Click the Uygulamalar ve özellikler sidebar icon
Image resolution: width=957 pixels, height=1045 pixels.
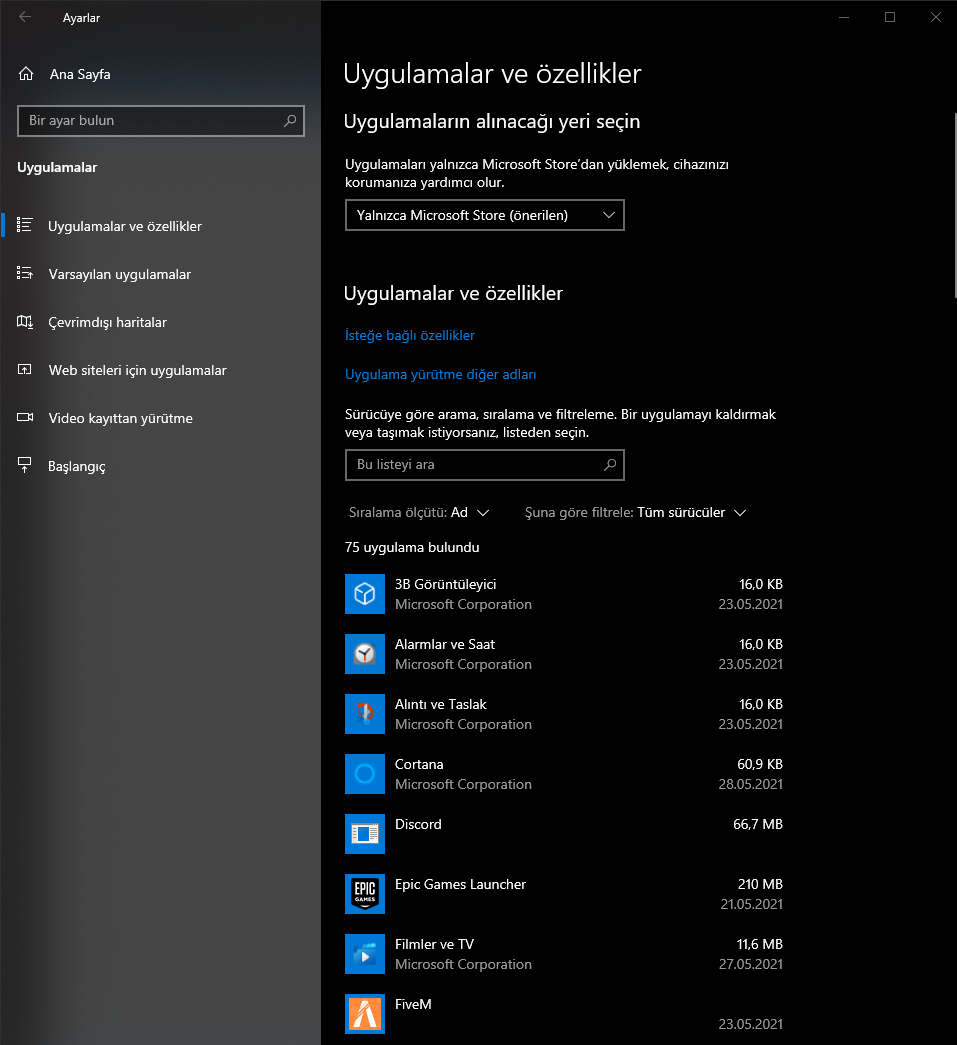pyautogui.click(x=25, y=225)
